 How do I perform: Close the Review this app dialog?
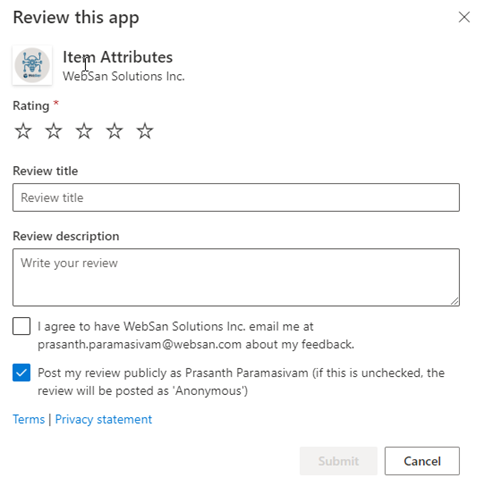coord(464,17)
